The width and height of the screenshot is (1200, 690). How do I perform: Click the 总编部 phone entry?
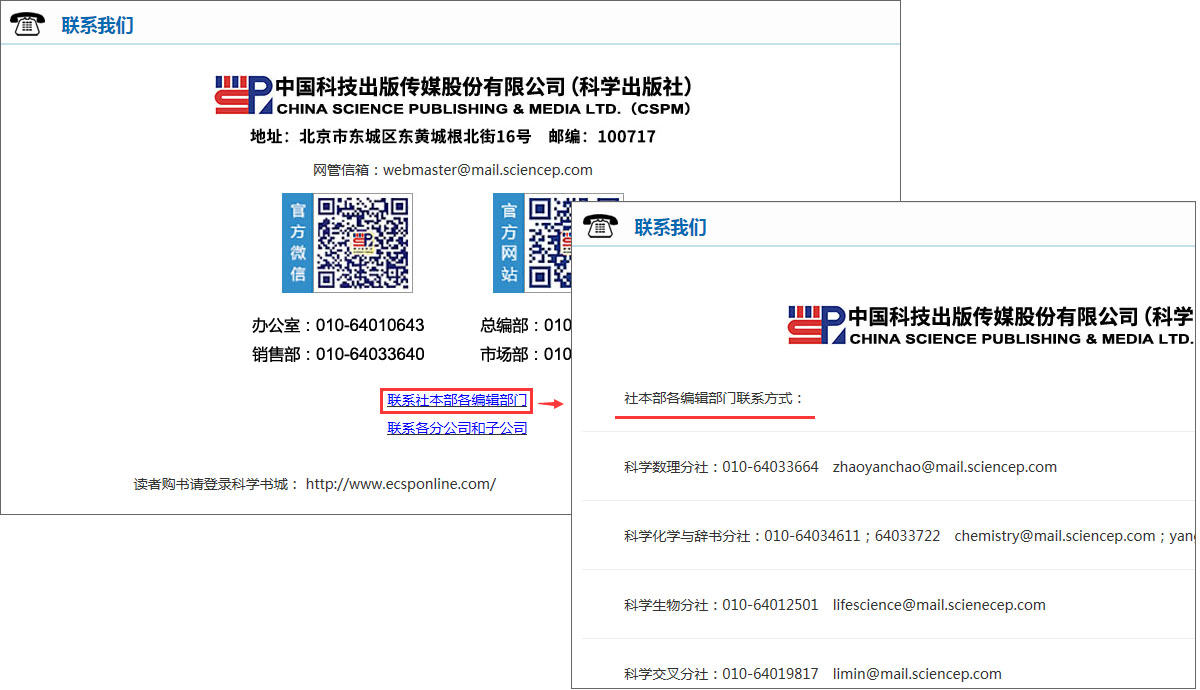click(x=526, y=326)
